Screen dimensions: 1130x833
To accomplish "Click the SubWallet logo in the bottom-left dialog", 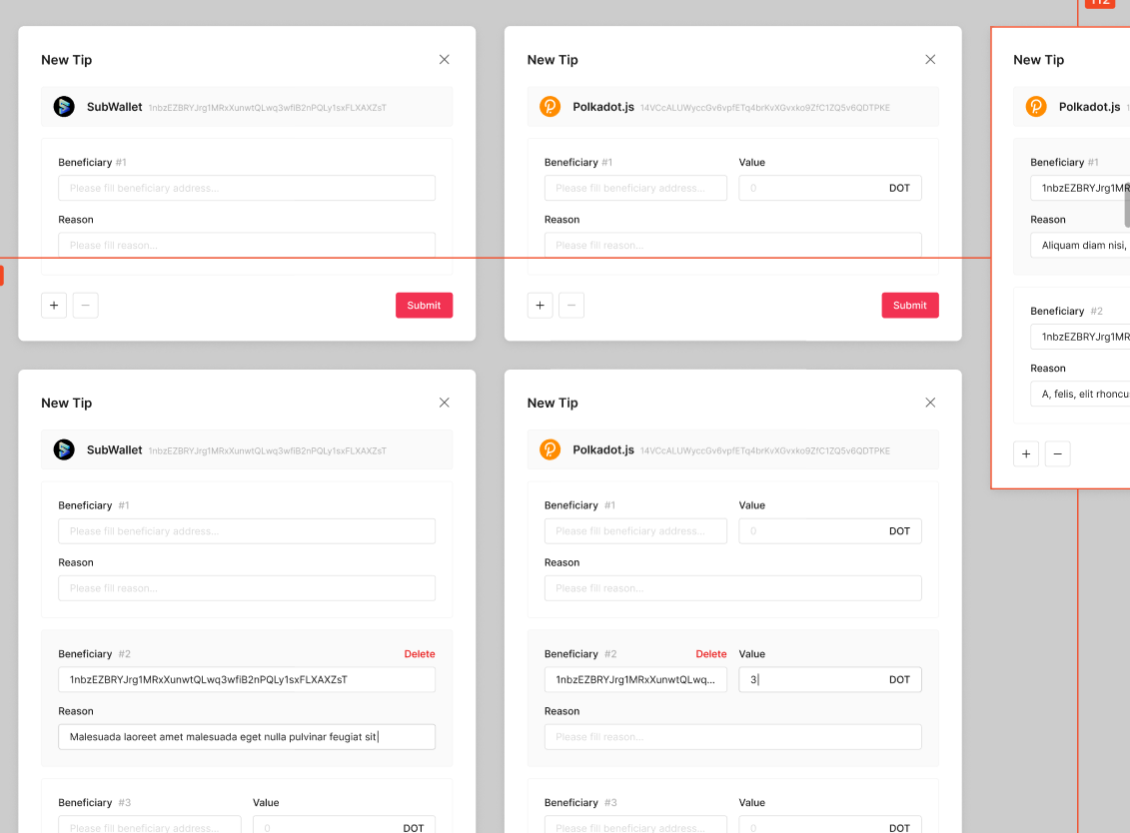I will [64, 450].
